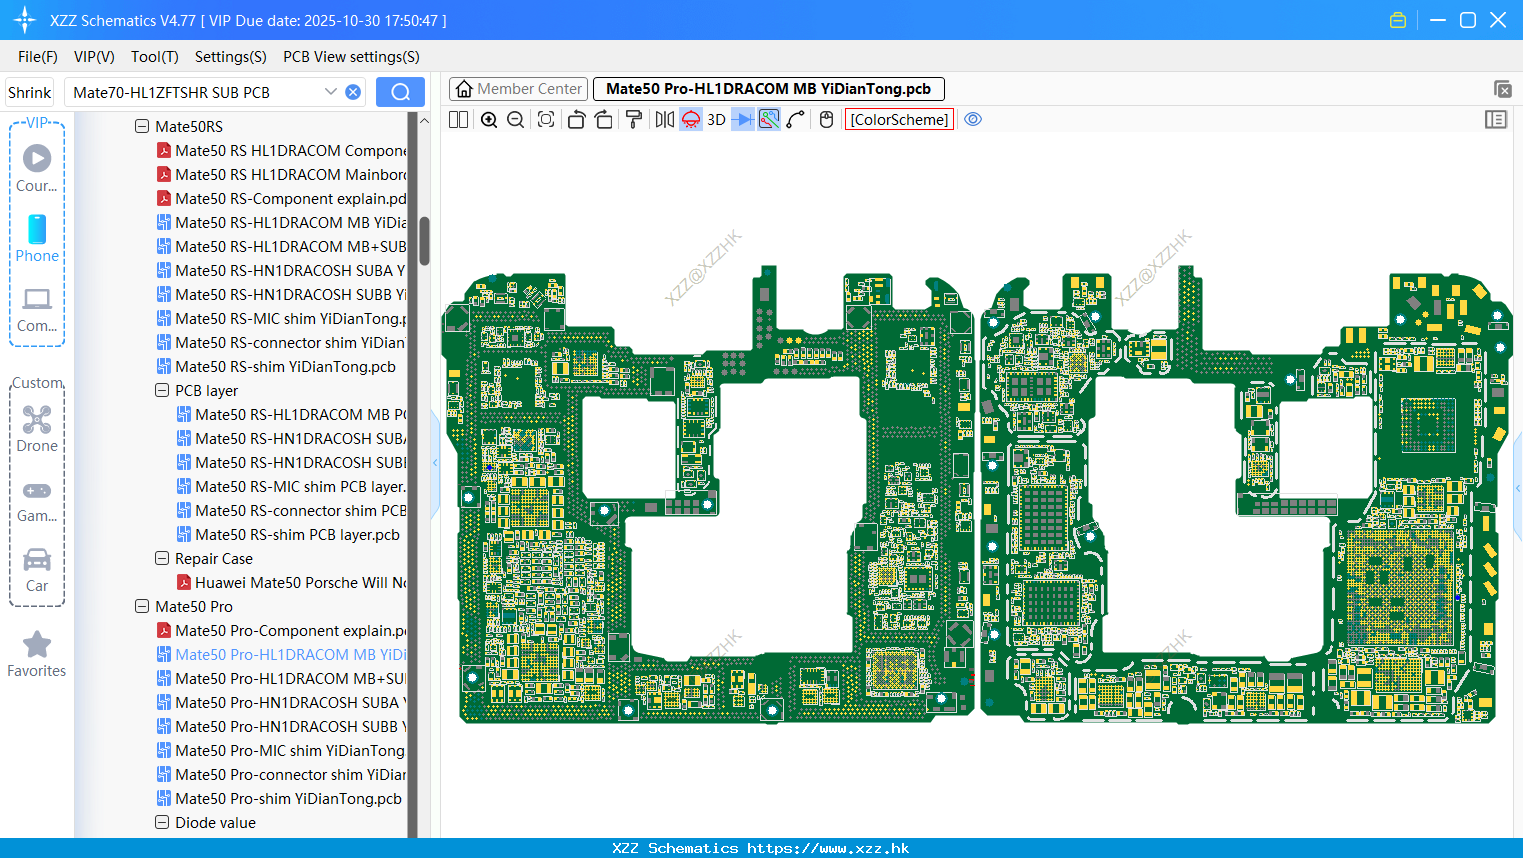
Task: Click right edge panel expand arrow
Action: click(1518, 488)
